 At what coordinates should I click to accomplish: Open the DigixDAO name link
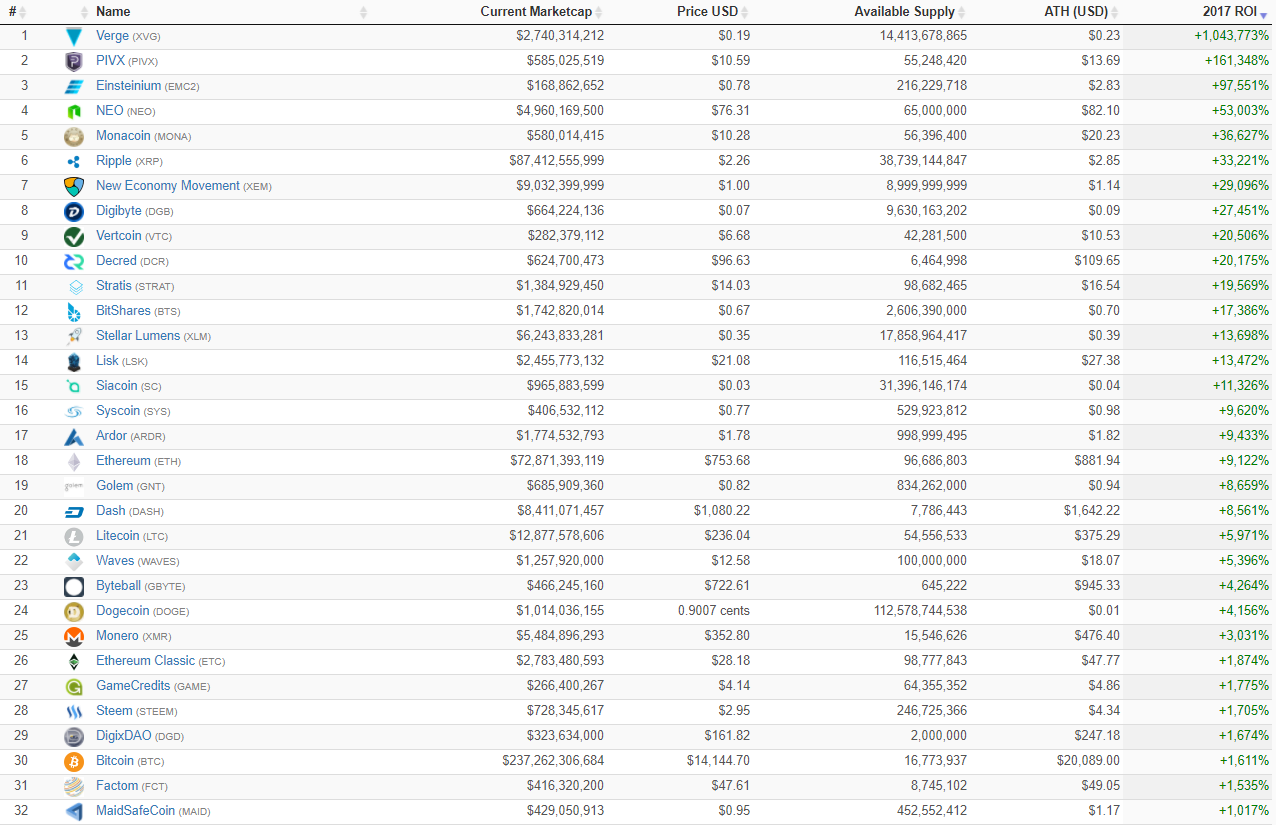coord(124,736)
